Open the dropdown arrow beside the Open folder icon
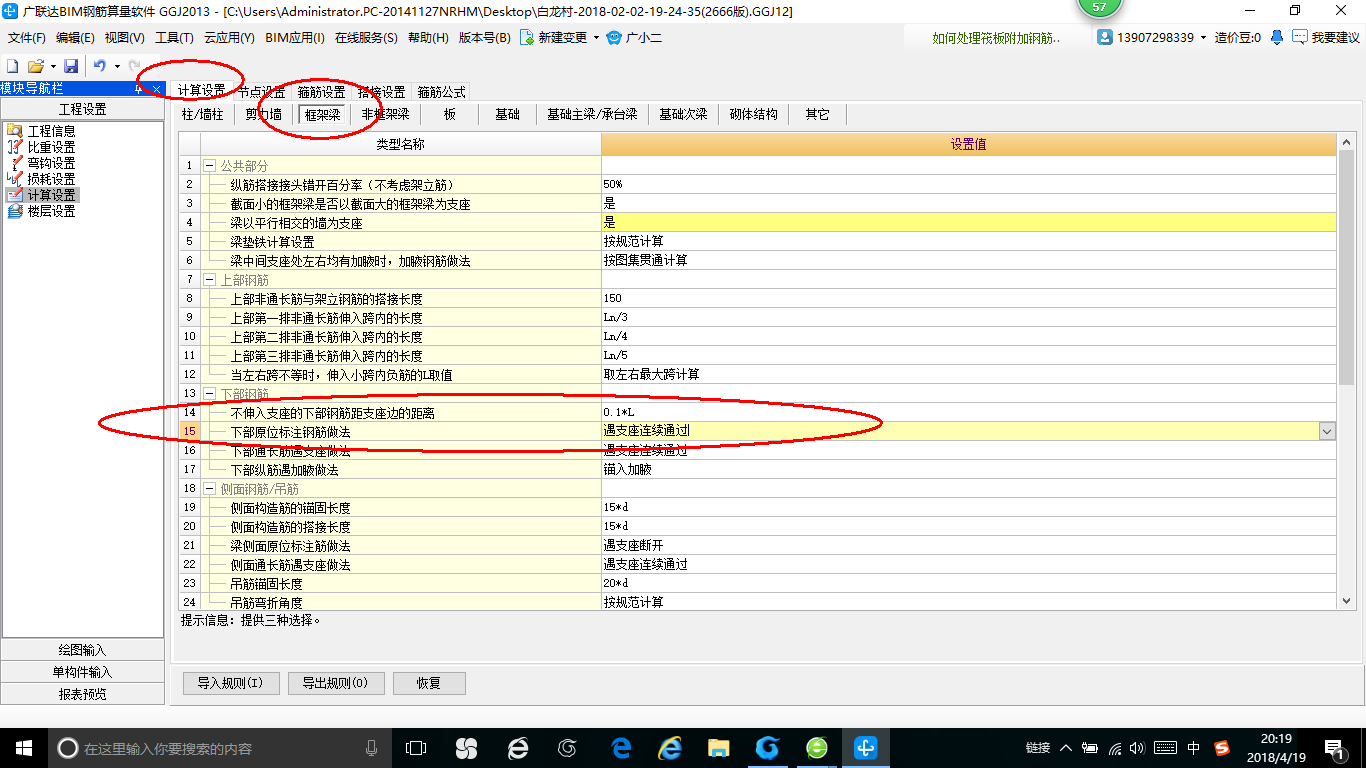 tap(53, 66)
